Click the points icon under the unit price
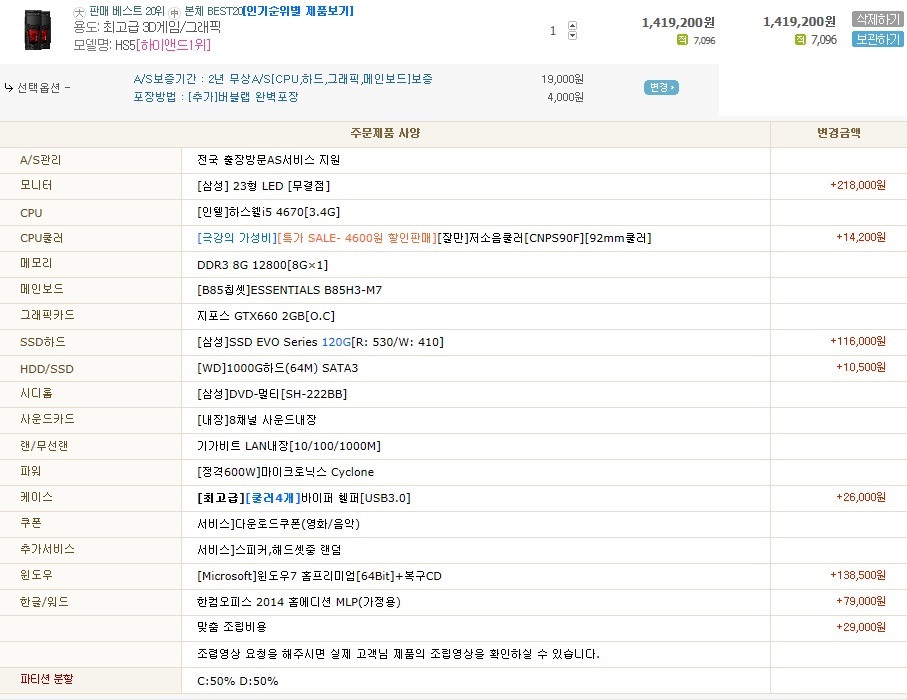 click(683, 39)
